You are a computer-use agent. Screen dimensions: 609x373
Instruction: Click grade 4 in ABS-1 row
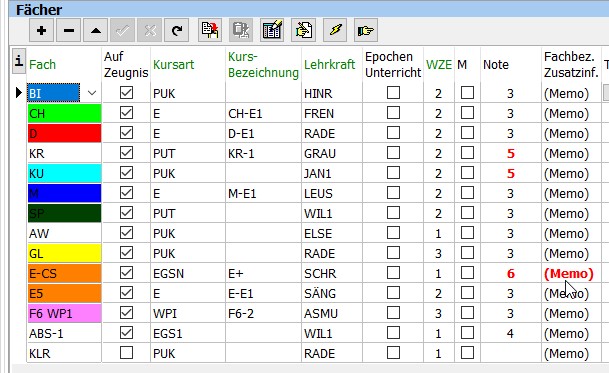pos(510,333)
